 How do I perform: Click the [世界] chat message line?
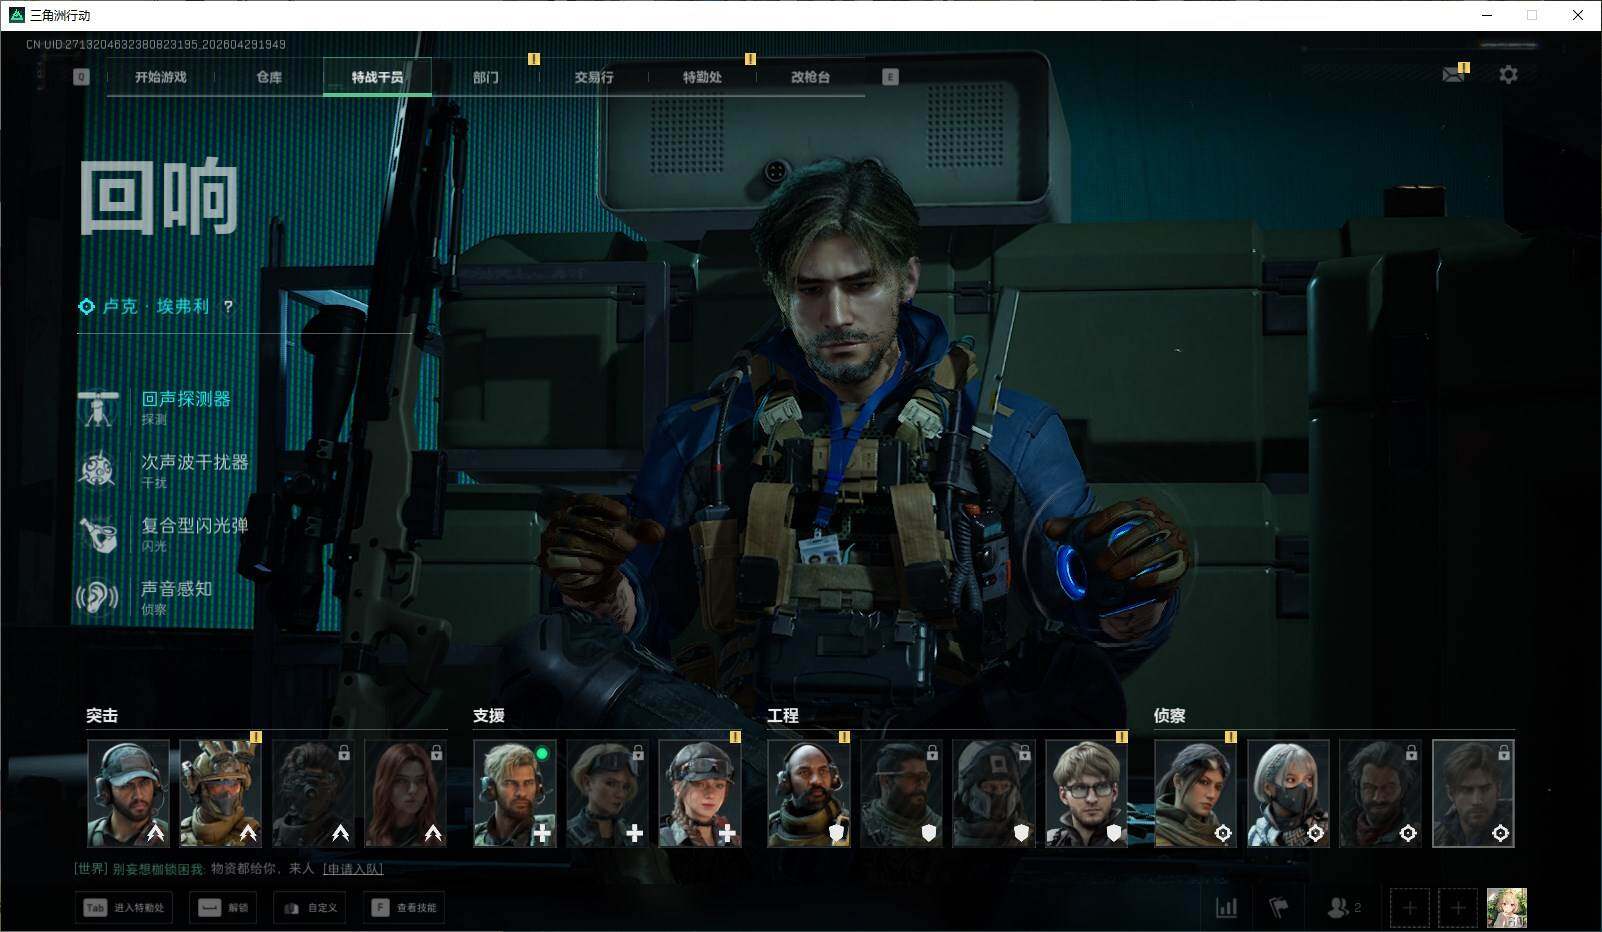229,869
